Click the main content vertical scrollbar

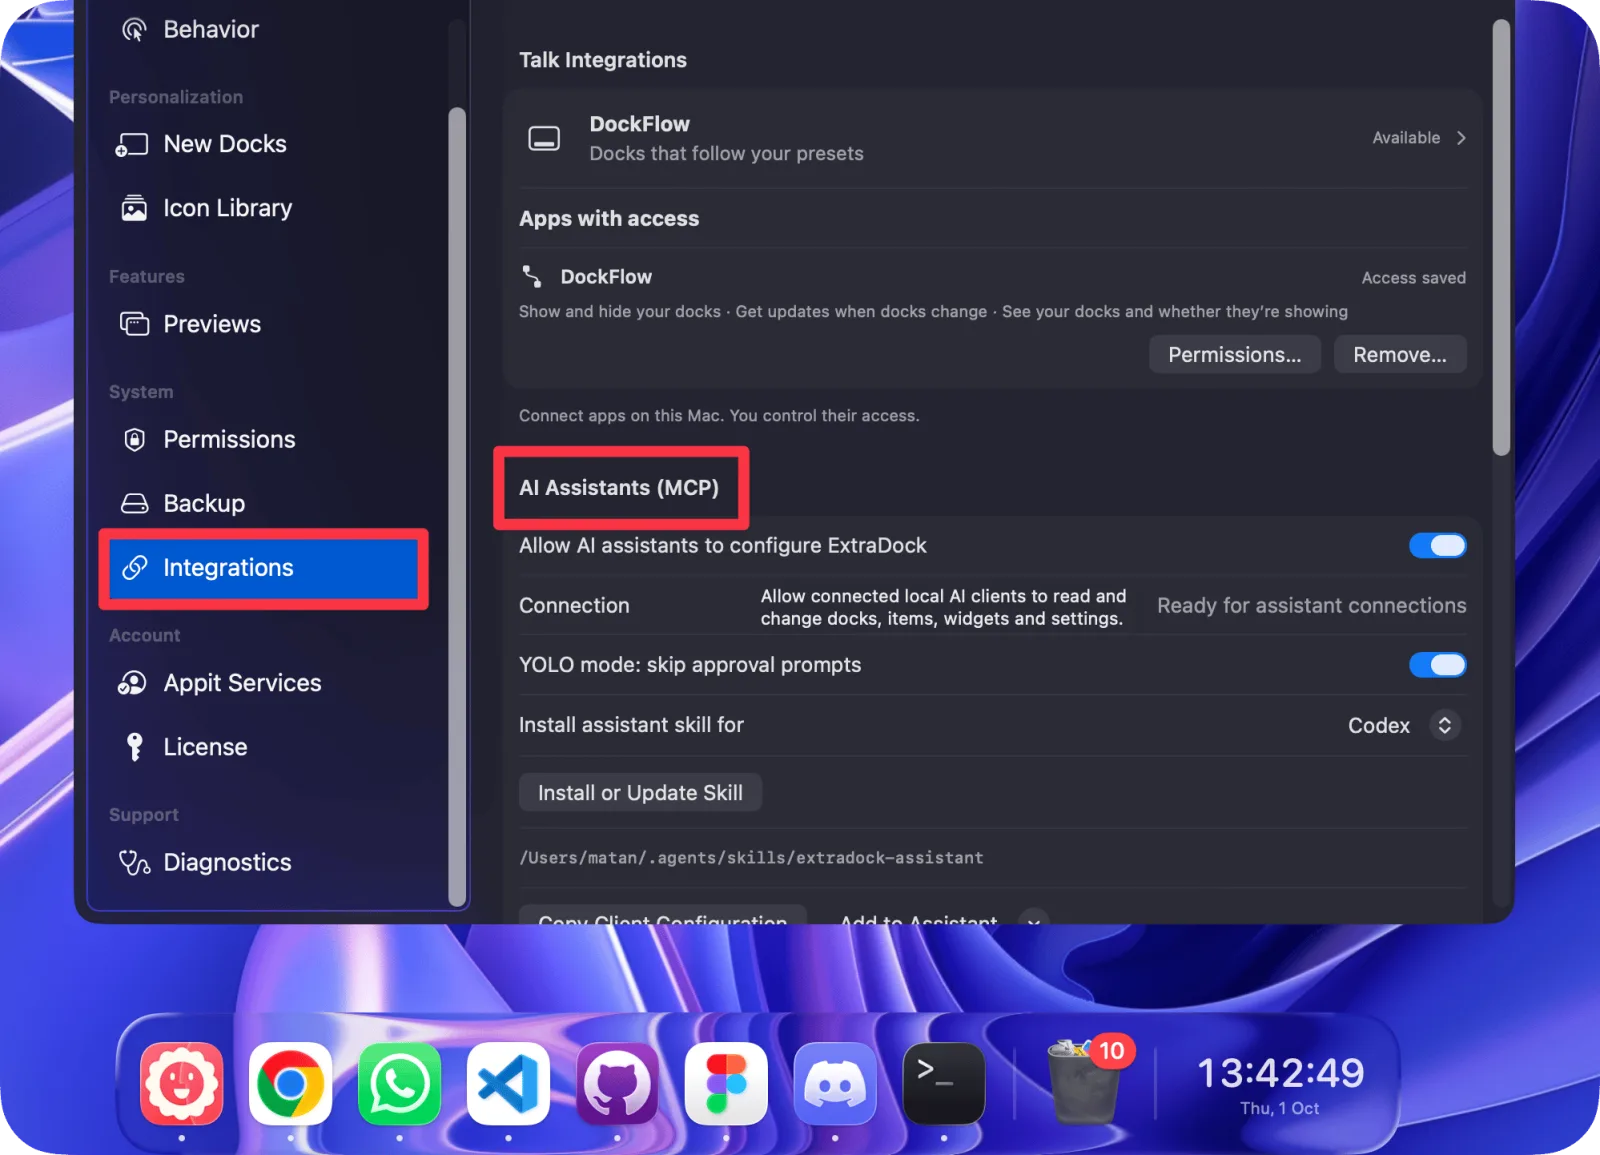pos(1501,238)
